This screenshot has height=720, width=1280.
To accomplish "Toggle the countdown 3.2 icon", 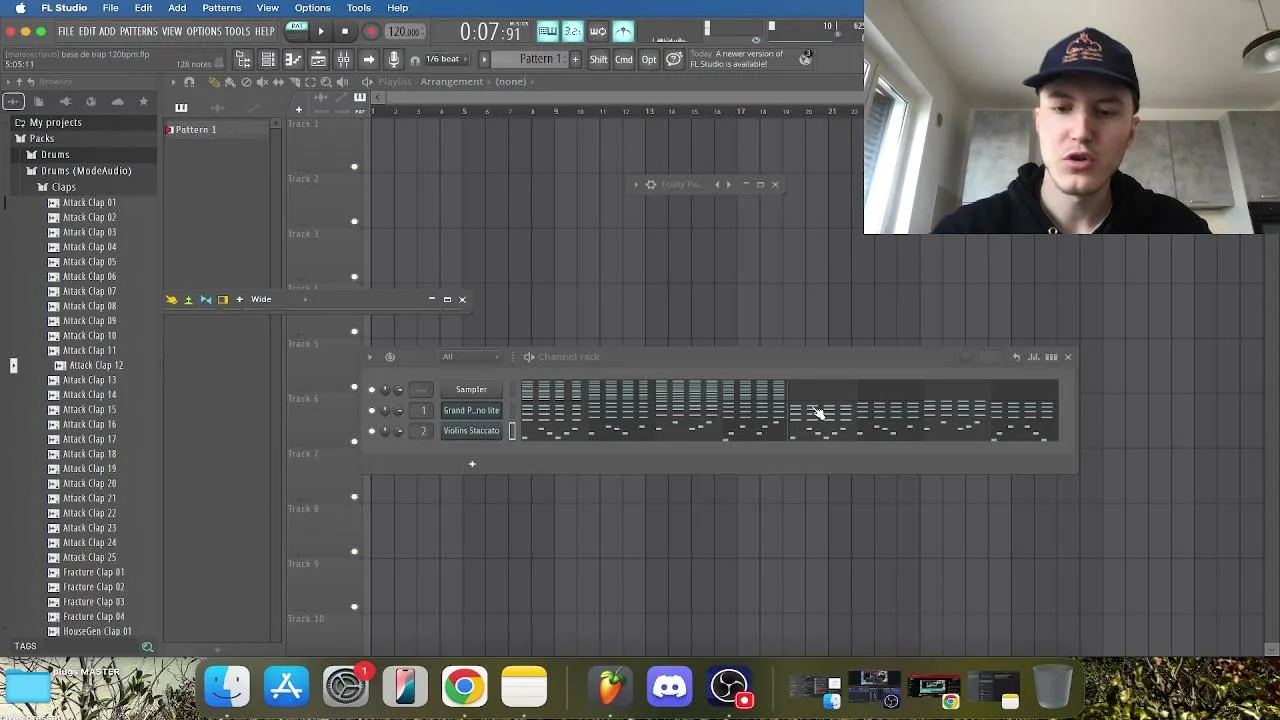I will click(573, 32).
